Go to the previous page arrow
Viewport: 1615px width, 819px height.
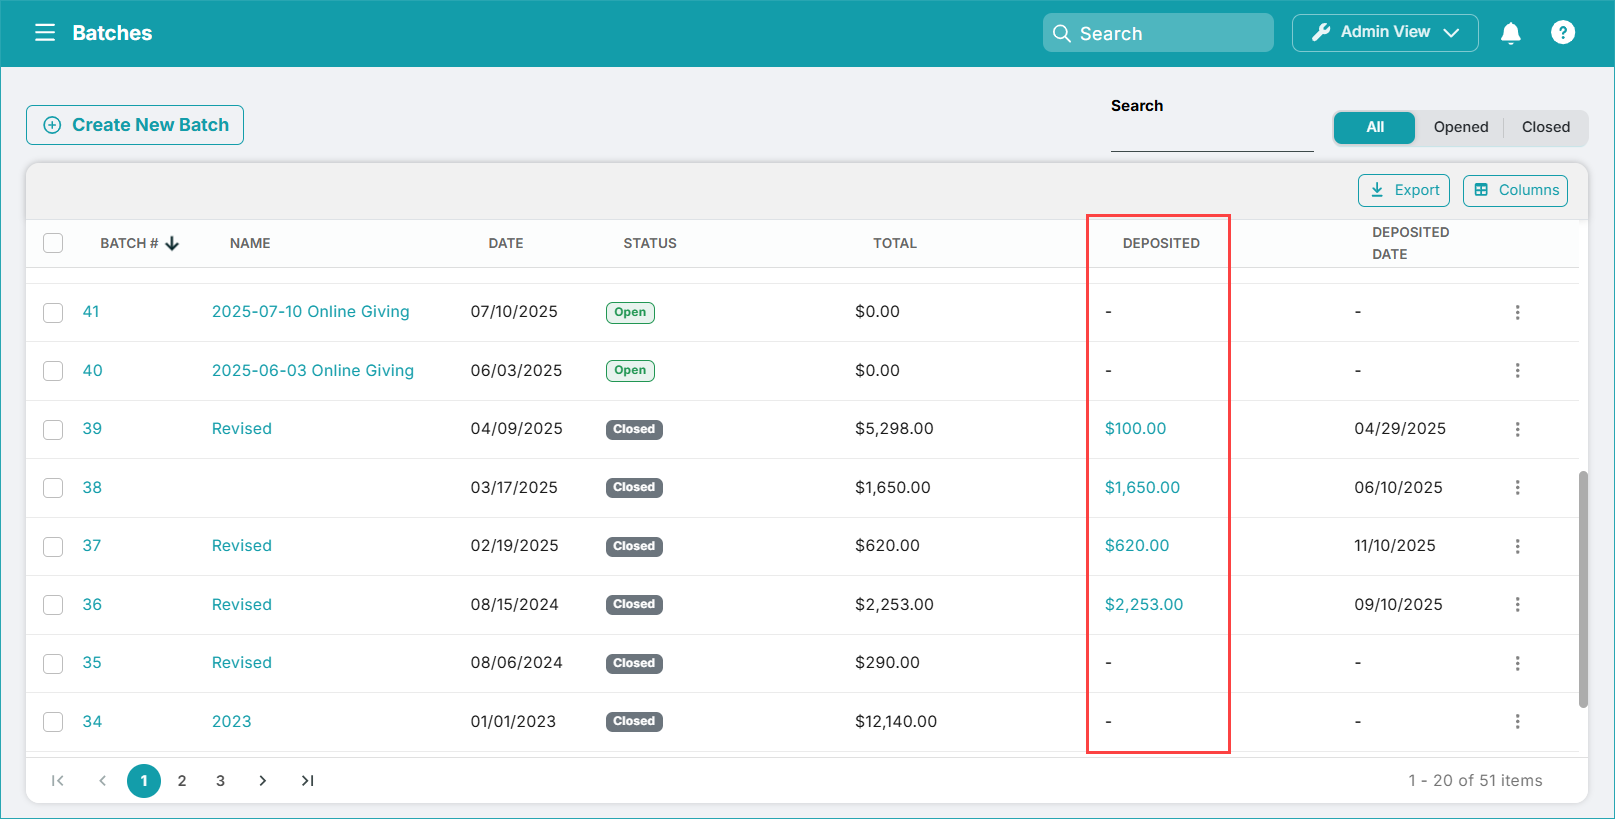(102, 781)
